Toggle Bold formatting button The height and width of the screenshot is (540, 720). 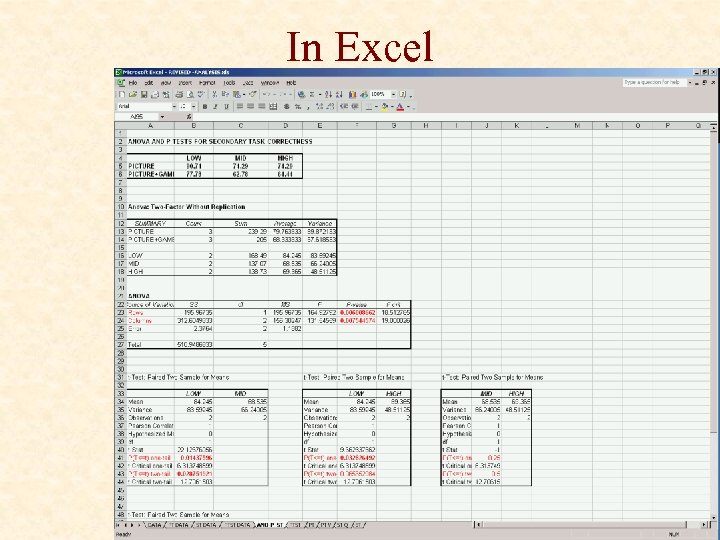tap(205, 107)
